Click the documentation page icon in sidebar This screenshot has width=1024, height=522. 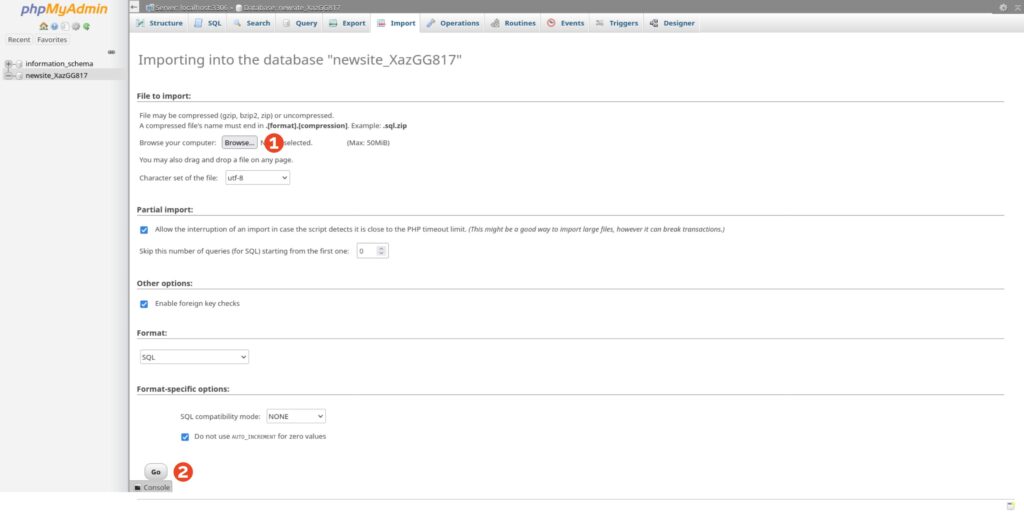[65, 26]
